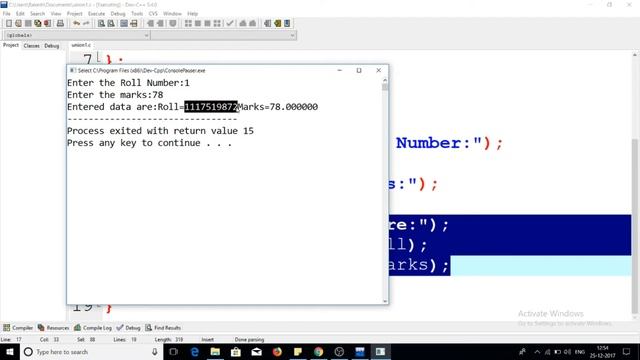
Task: Click the Windows Start button
Action: 10,352
